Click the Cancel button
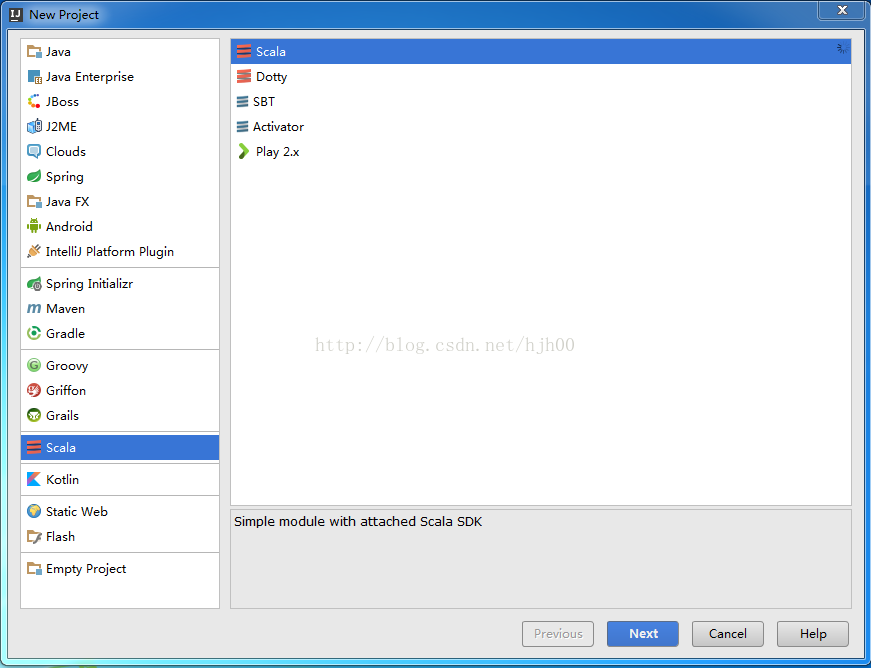871x668 pixels. point(728,634)
